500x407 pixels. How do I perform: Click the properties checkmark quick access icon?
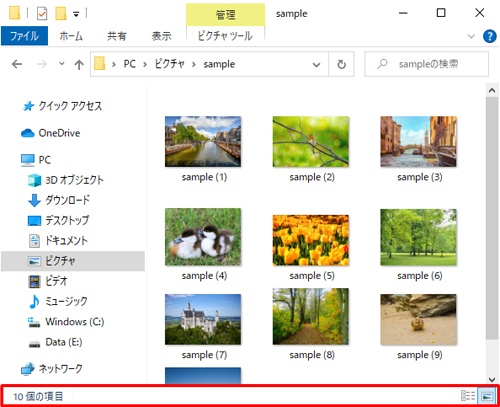(42, 14)
